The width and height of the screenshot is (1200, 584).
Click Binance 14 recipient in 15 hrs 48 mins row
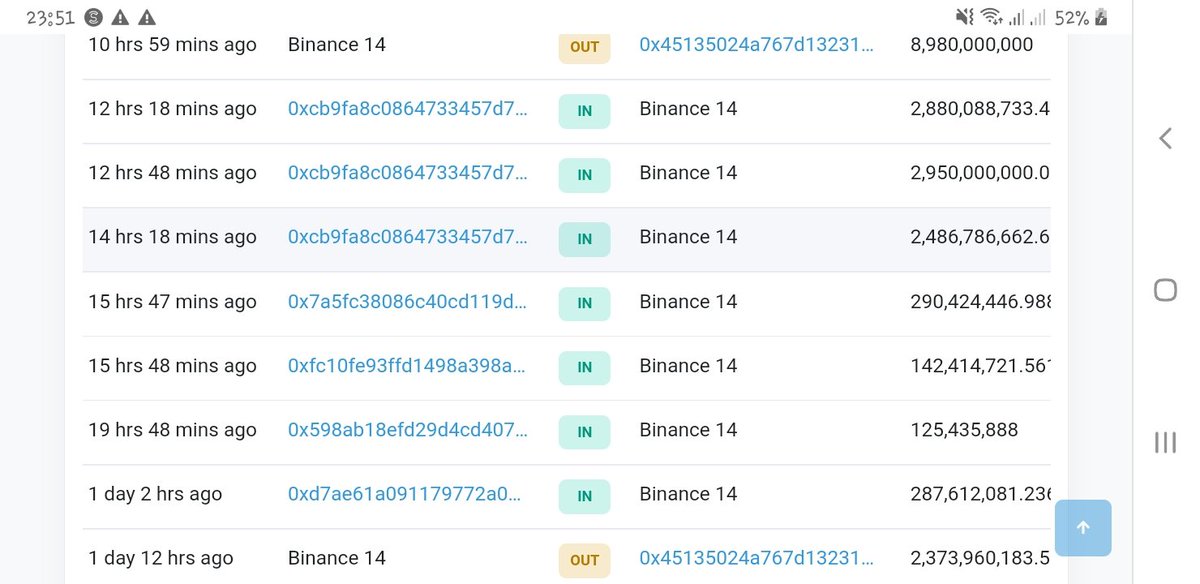coord(688,366)
